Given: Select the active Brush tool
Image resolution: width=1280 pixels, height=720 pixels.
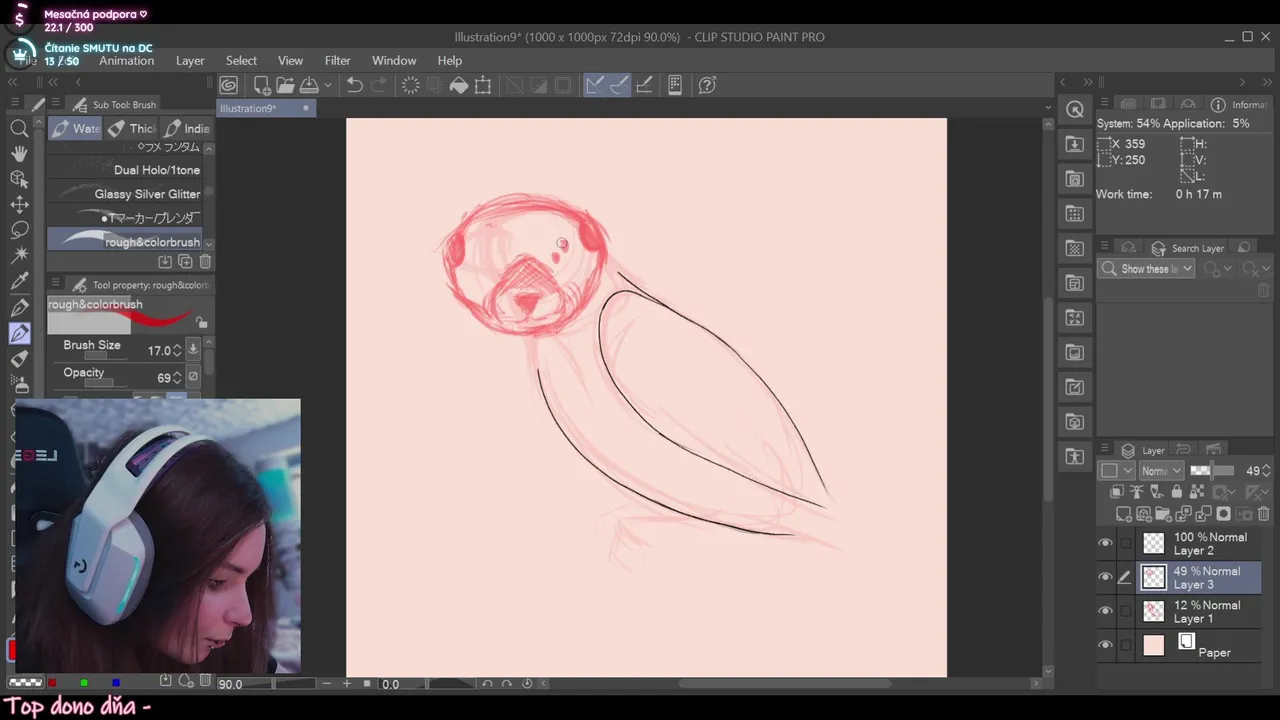Looking at the screenshot, I should click(19, 333).
